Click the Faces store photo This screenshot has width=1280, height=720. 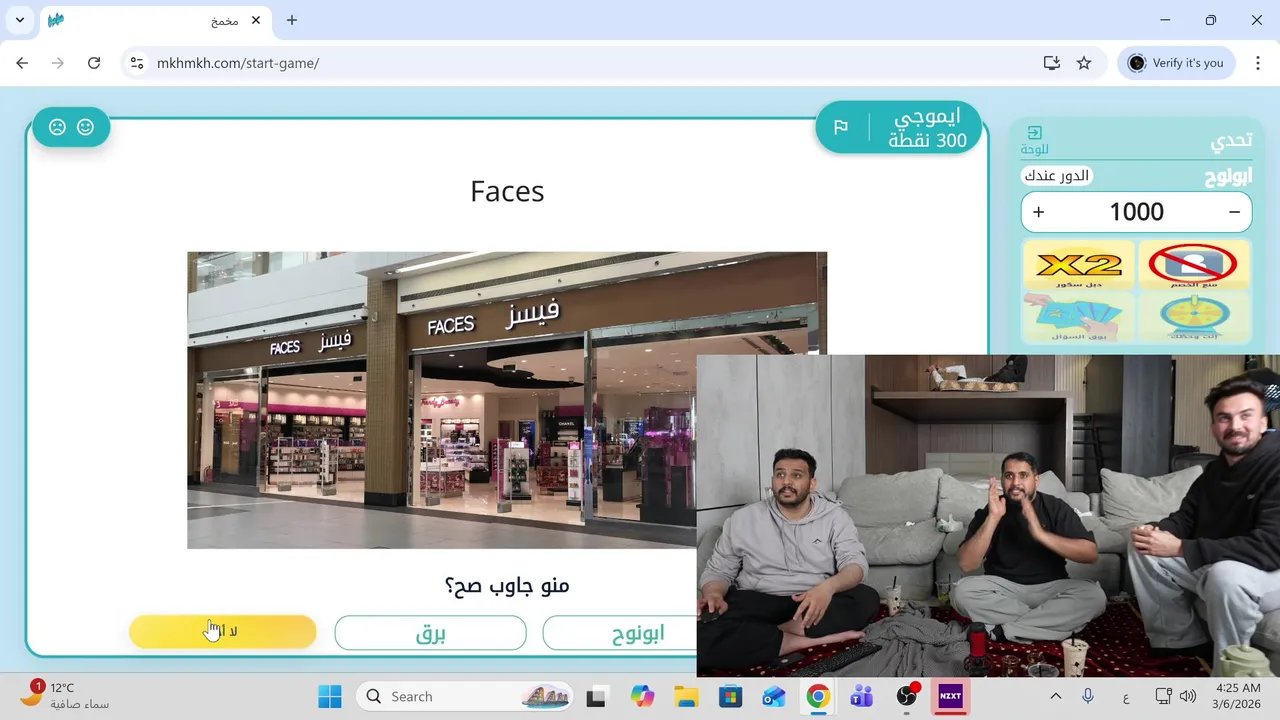[507, 400]
